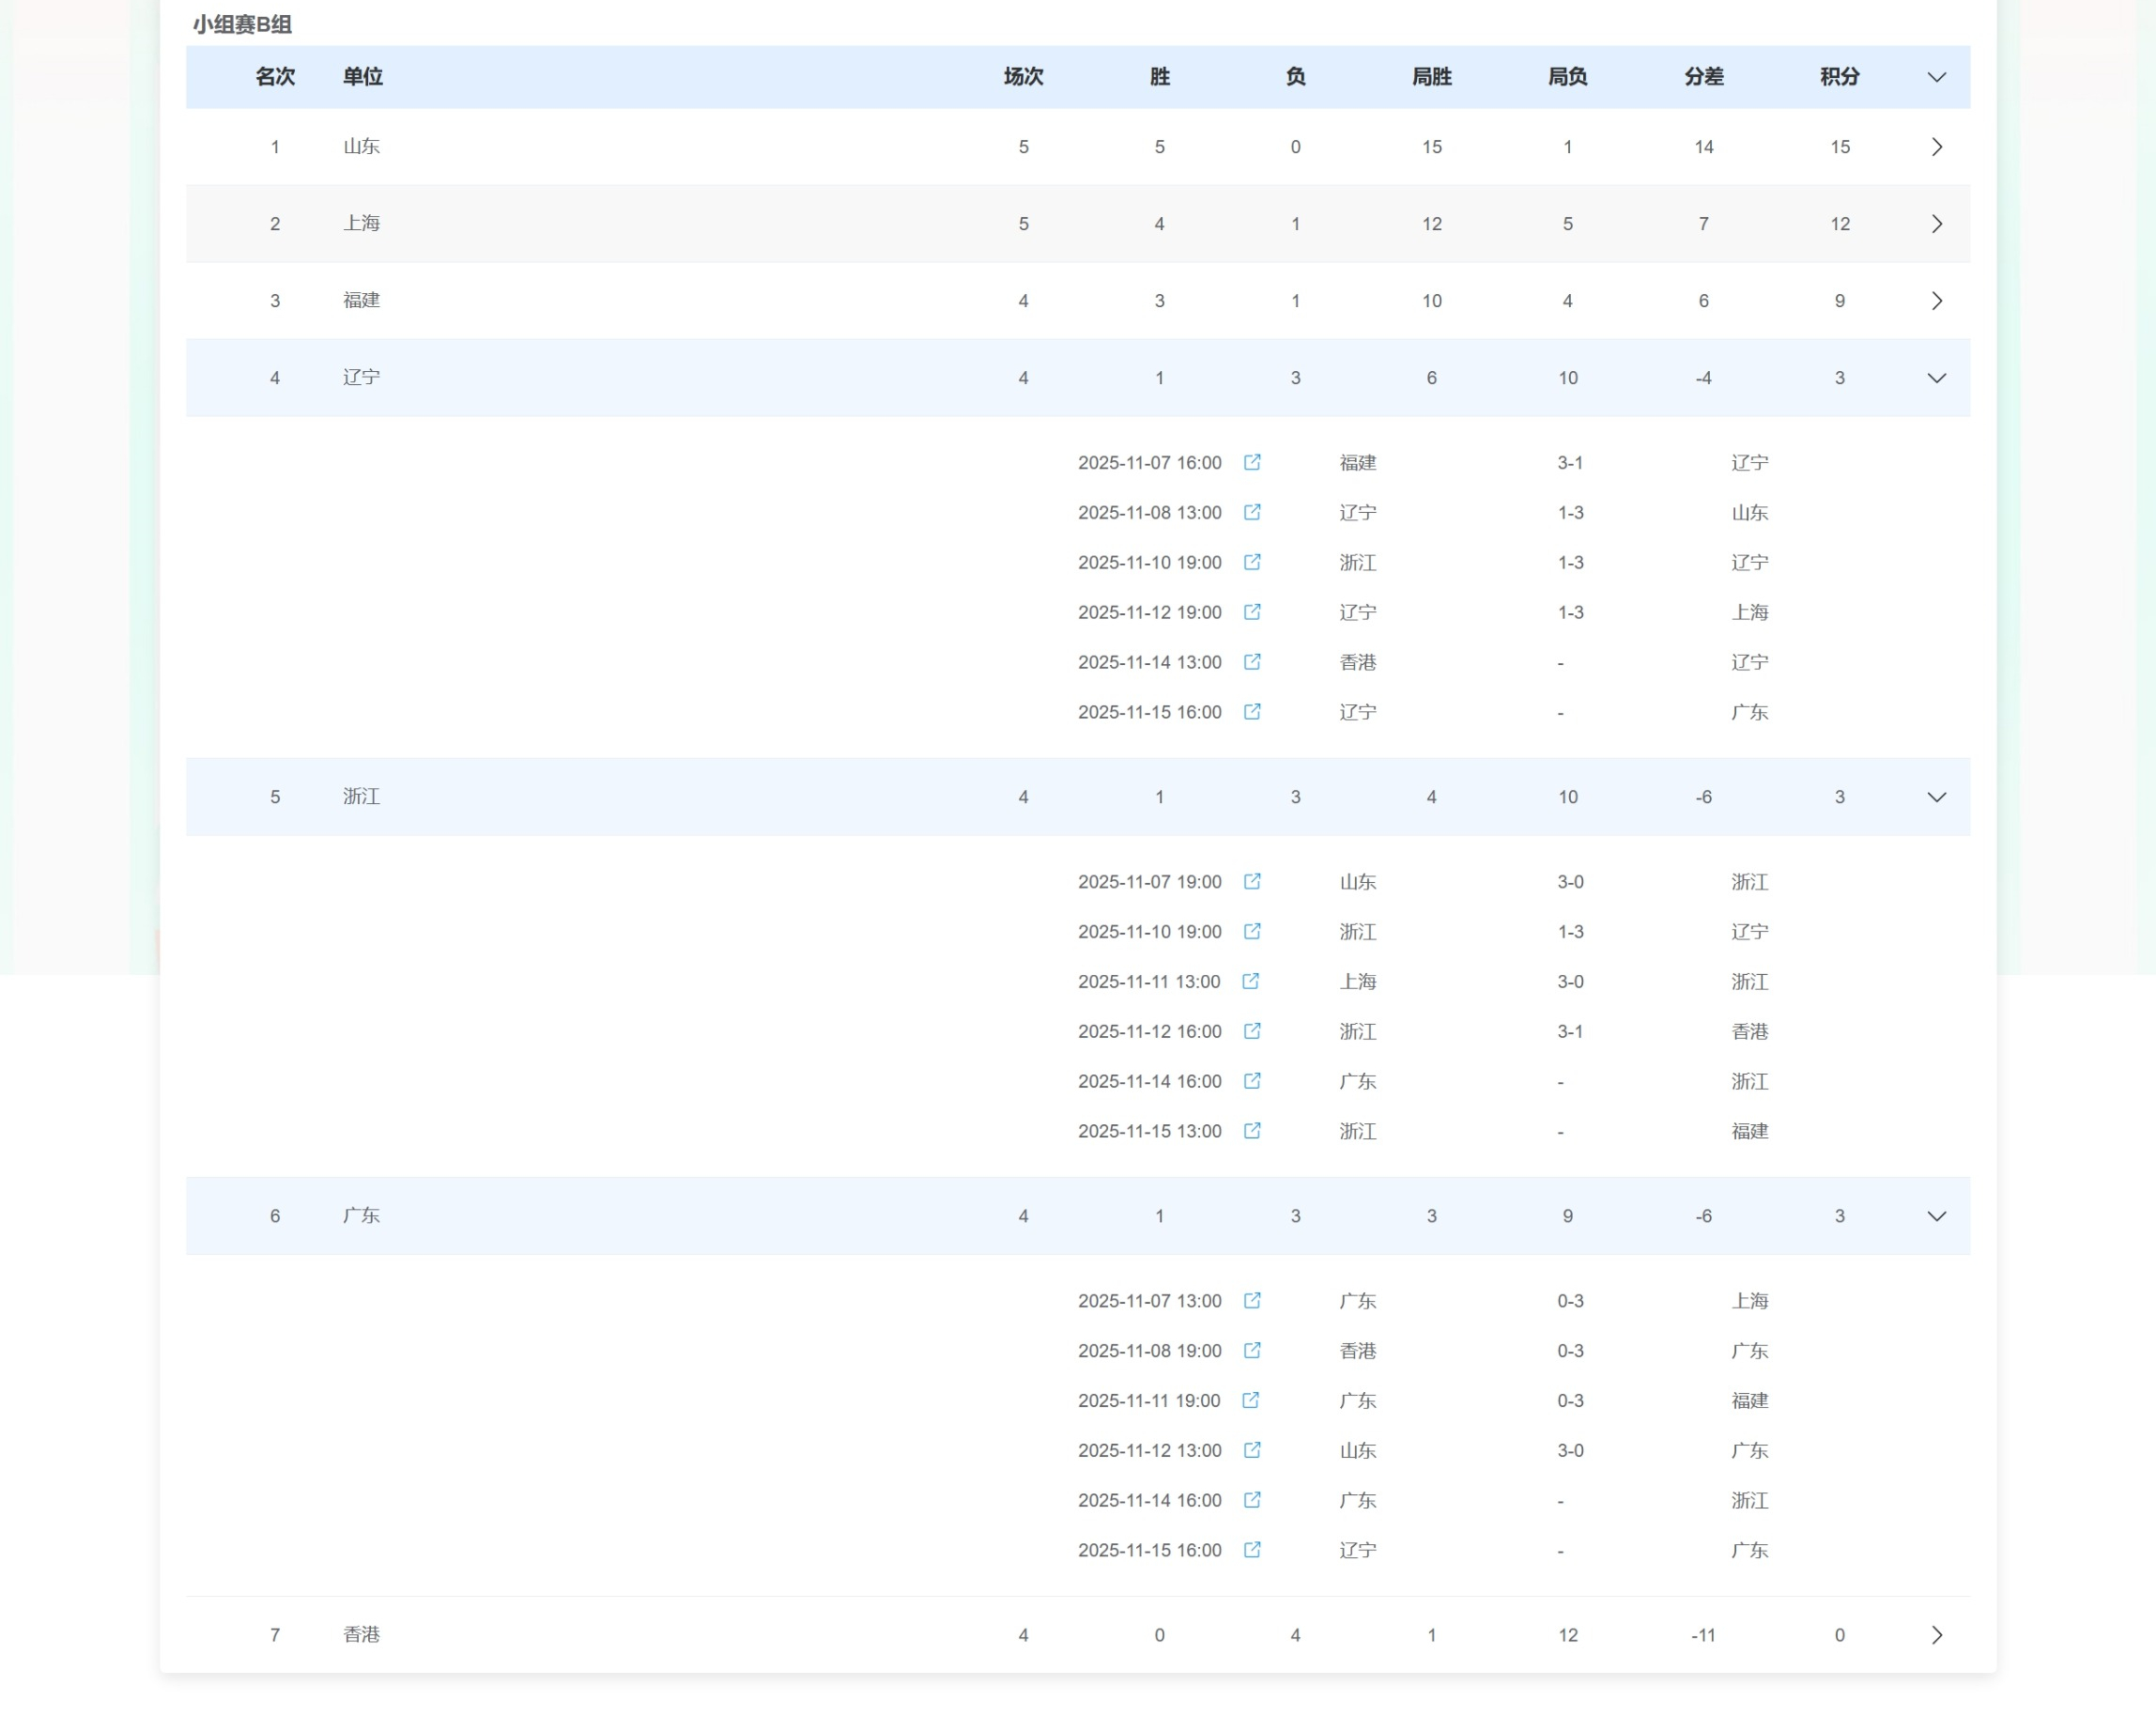Open link icon for 浙江 vs 福建 match

(x=1252, y=1131)
